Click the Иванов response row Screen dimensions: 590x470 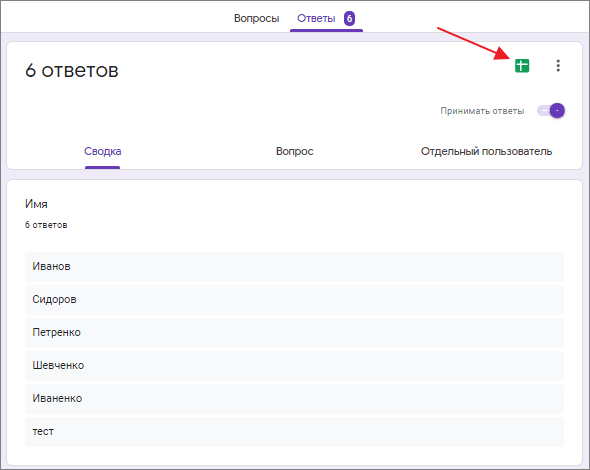tap(294, 267)
